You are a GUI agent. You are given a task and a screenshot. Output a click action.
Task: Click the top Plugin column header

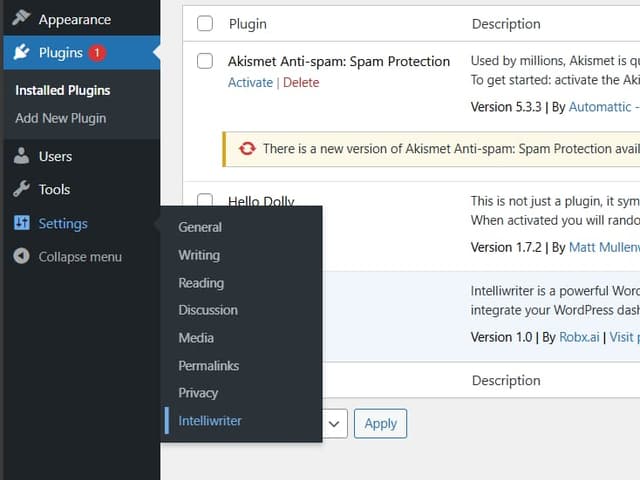click(248, 24)
